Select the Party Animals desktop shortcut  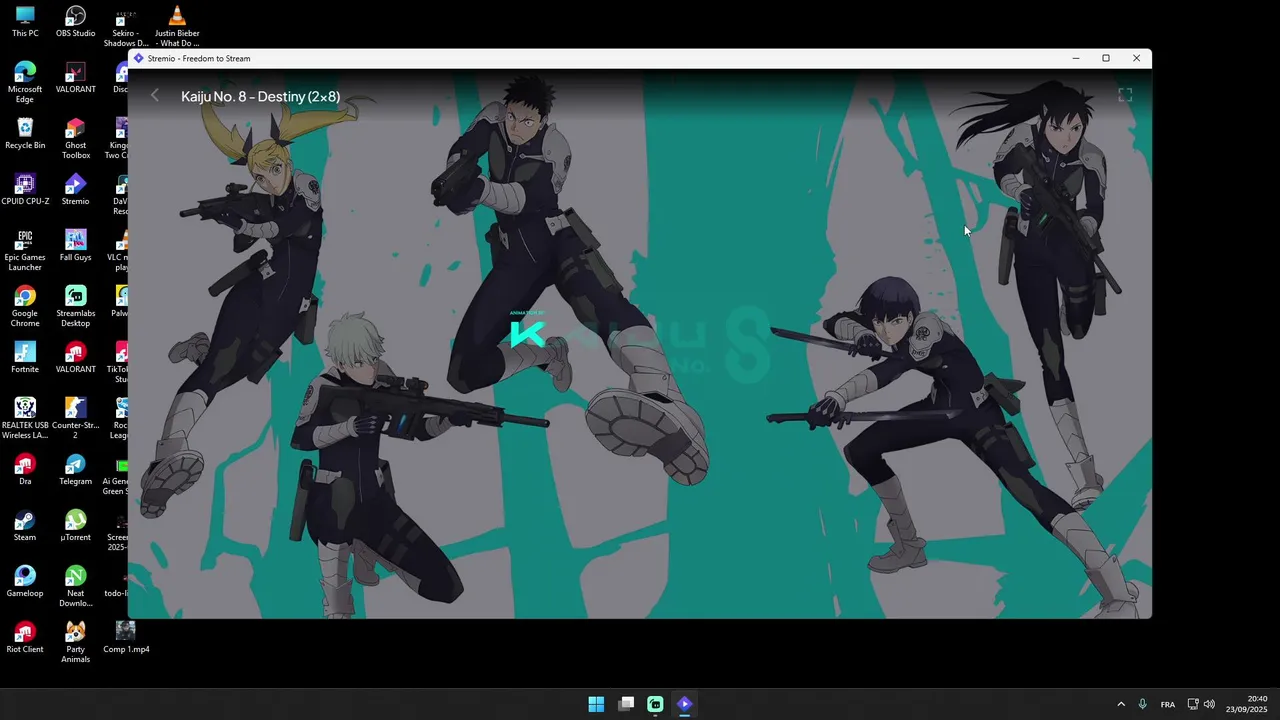click(75, 643)
